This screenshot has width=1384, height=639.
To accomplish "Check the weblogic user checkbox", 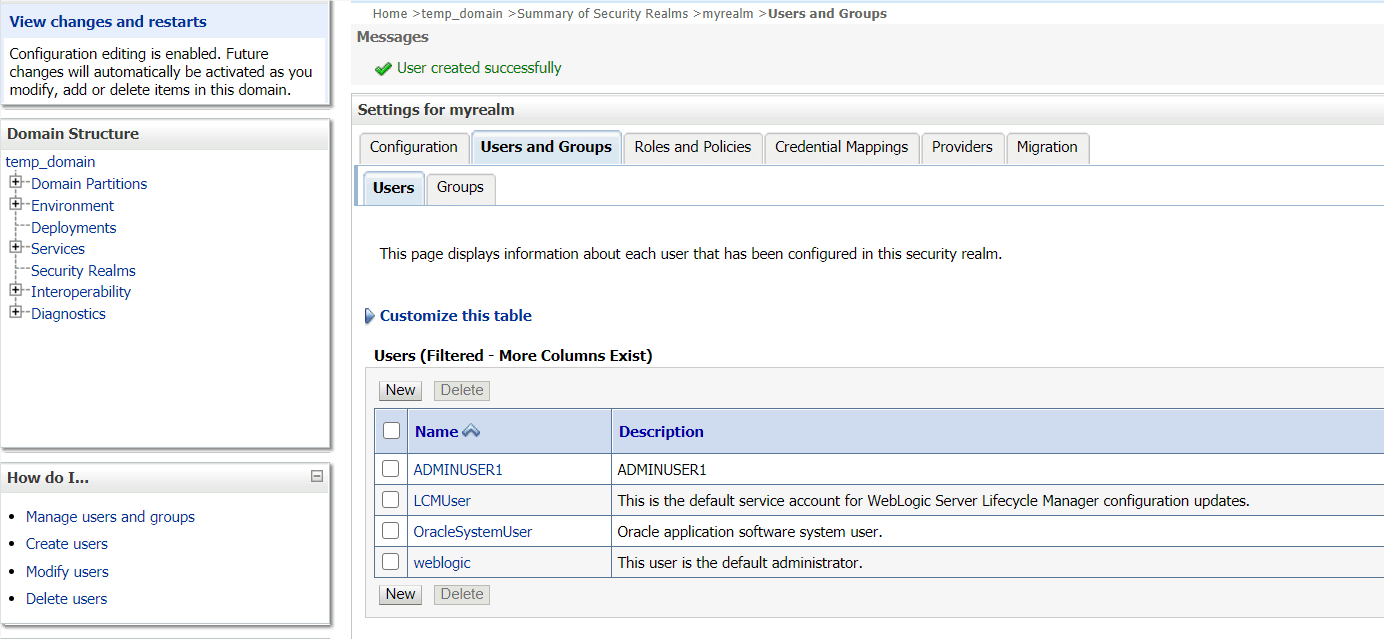I will (391, 562).
